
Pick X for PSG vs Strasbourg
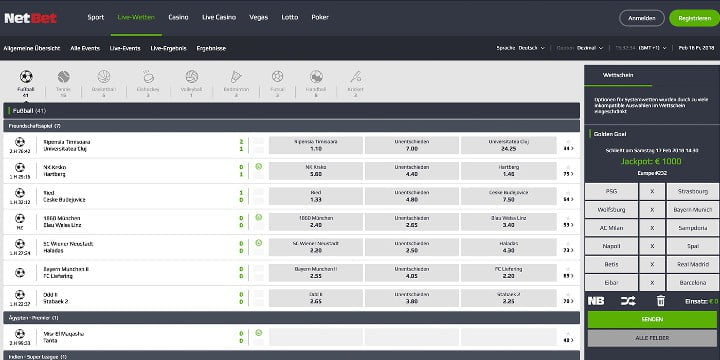[652, 191]
